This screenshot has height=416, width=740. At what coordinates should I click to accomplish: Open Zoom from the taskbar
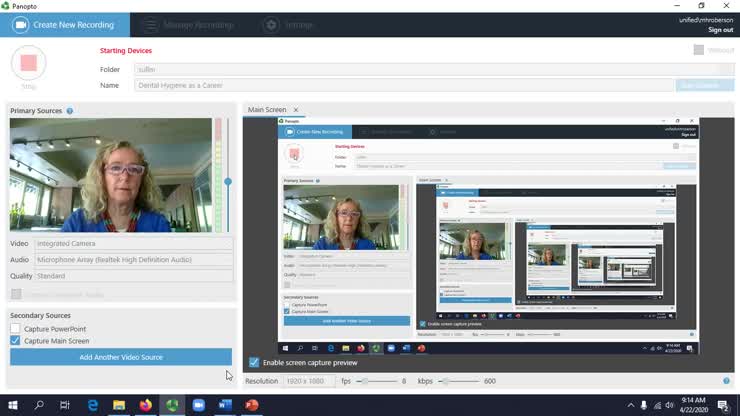pyautogui.click(x=199, y=405)
